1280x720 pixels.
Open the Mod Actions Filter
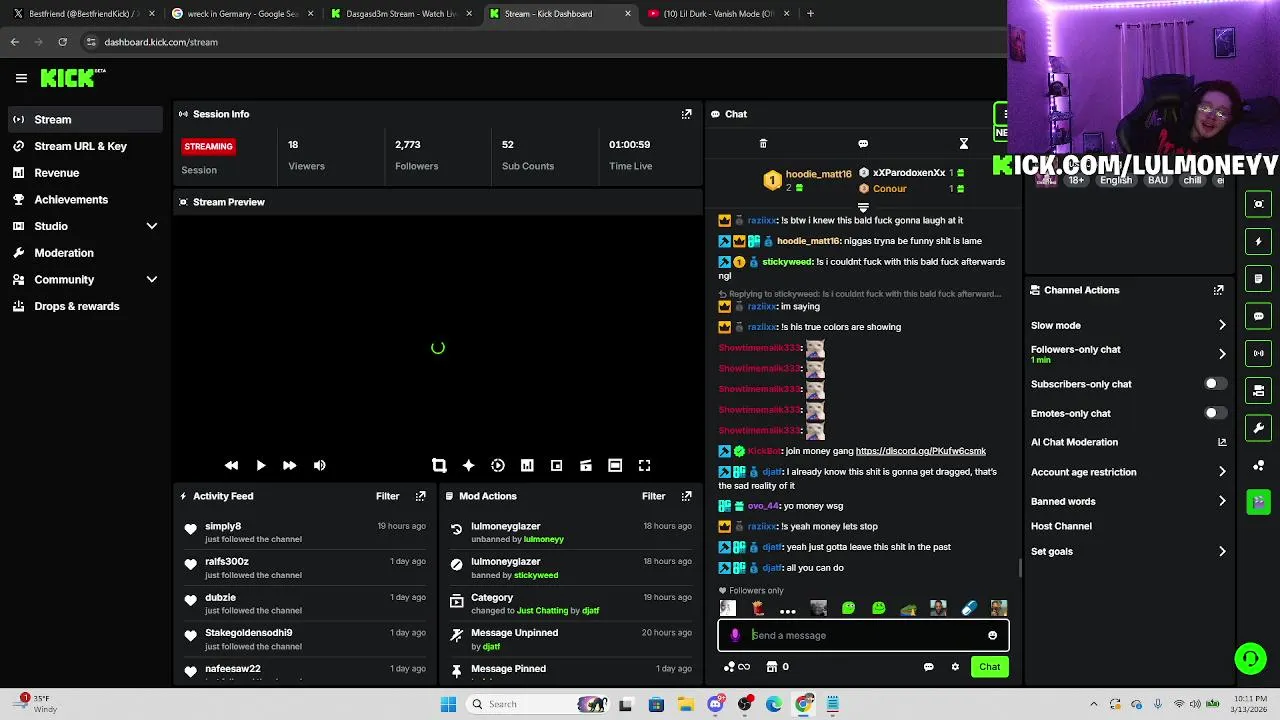tap(653, 496)
